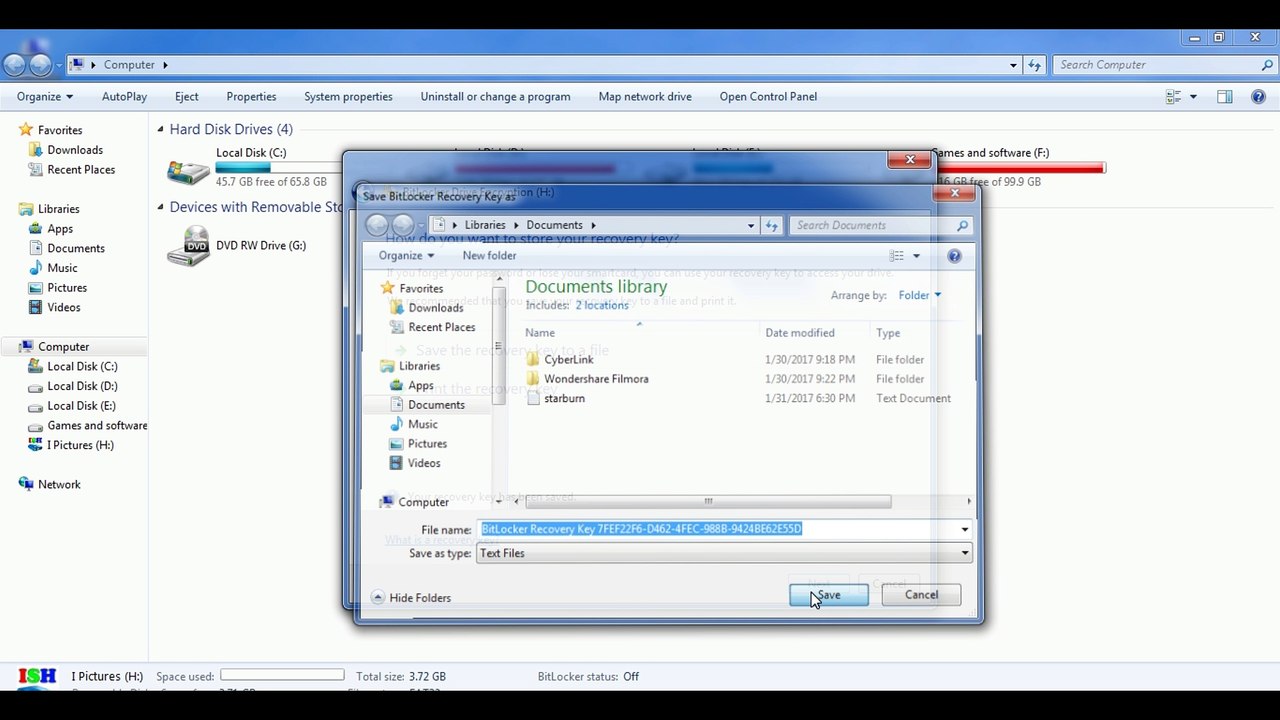1280x720 pixels.
Task: Collapse Devices with Removable Storage group
Action: pos(160,207)
